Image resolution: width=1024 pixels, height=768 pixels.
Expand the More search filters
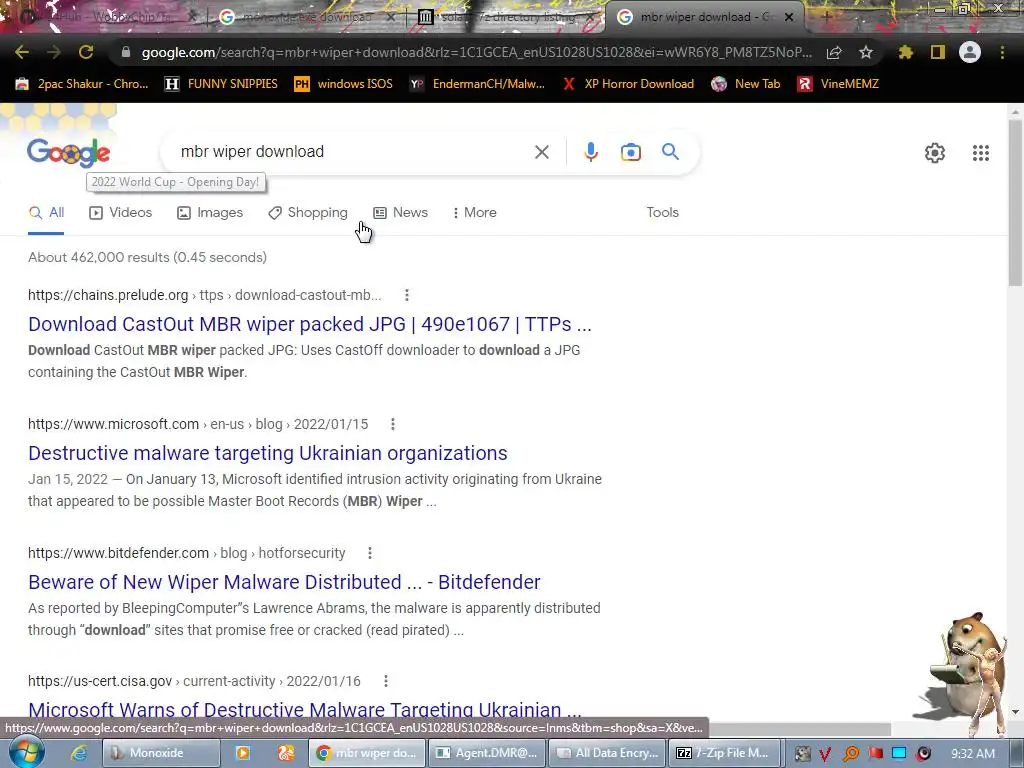474,212
